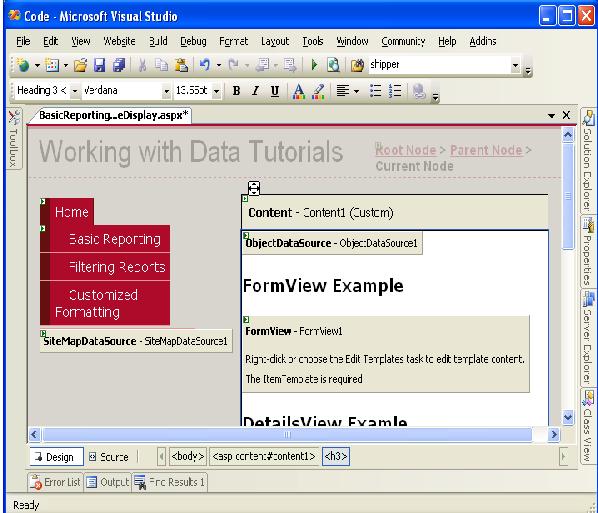Open the font size dropdown

pyautogui.click(x=216, y=91)
